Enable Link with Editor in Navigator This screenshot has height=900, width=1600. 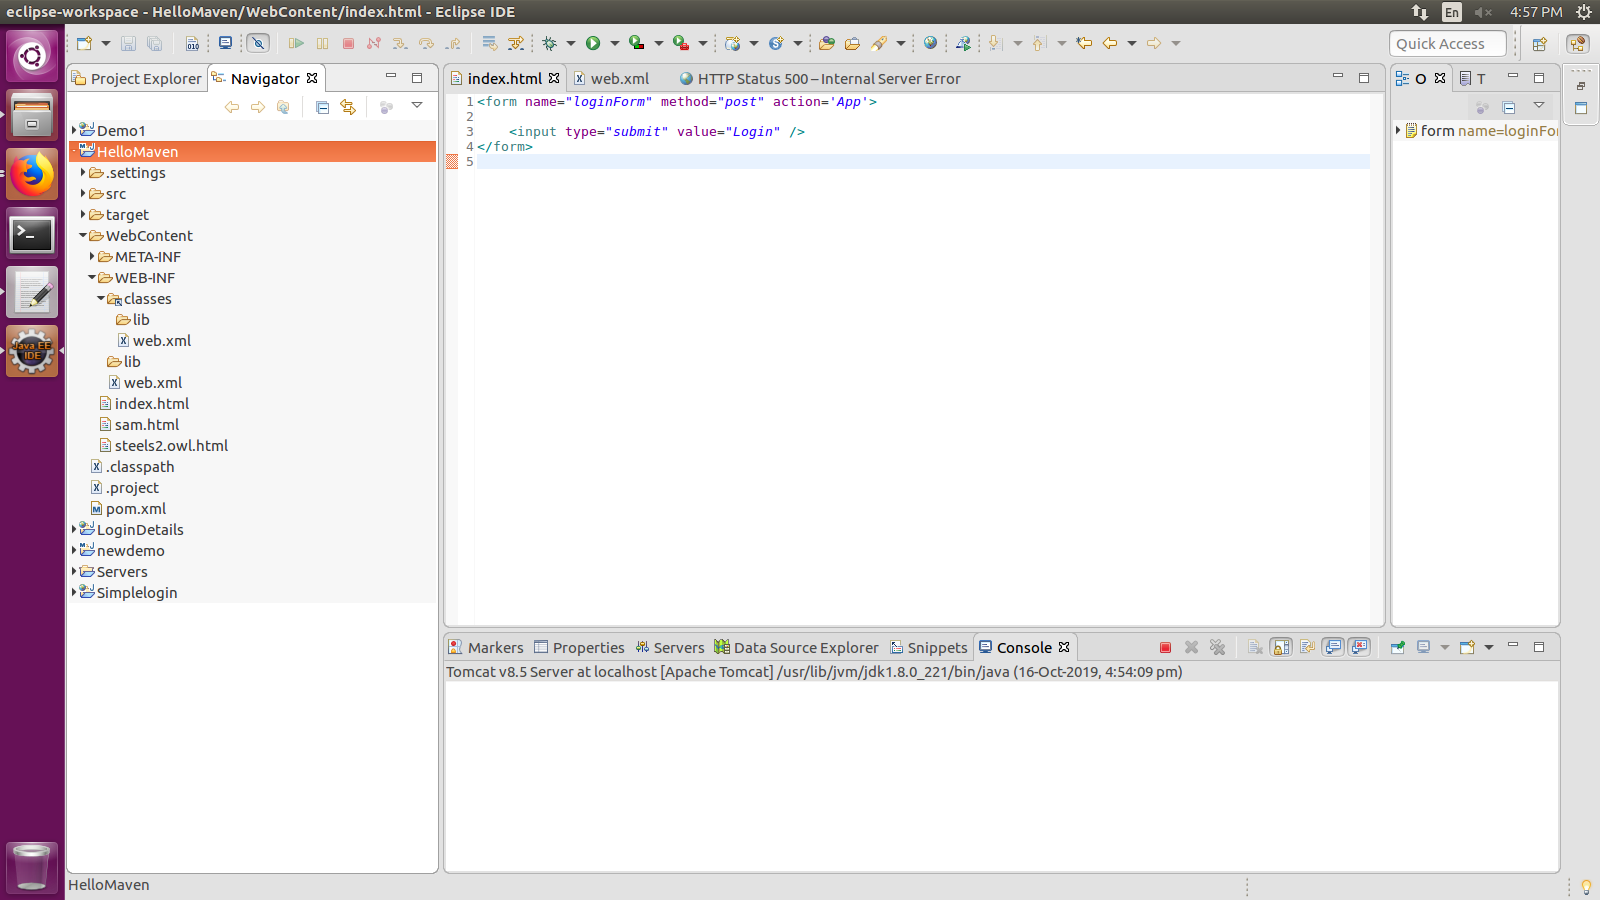click(x=348, y=107)
